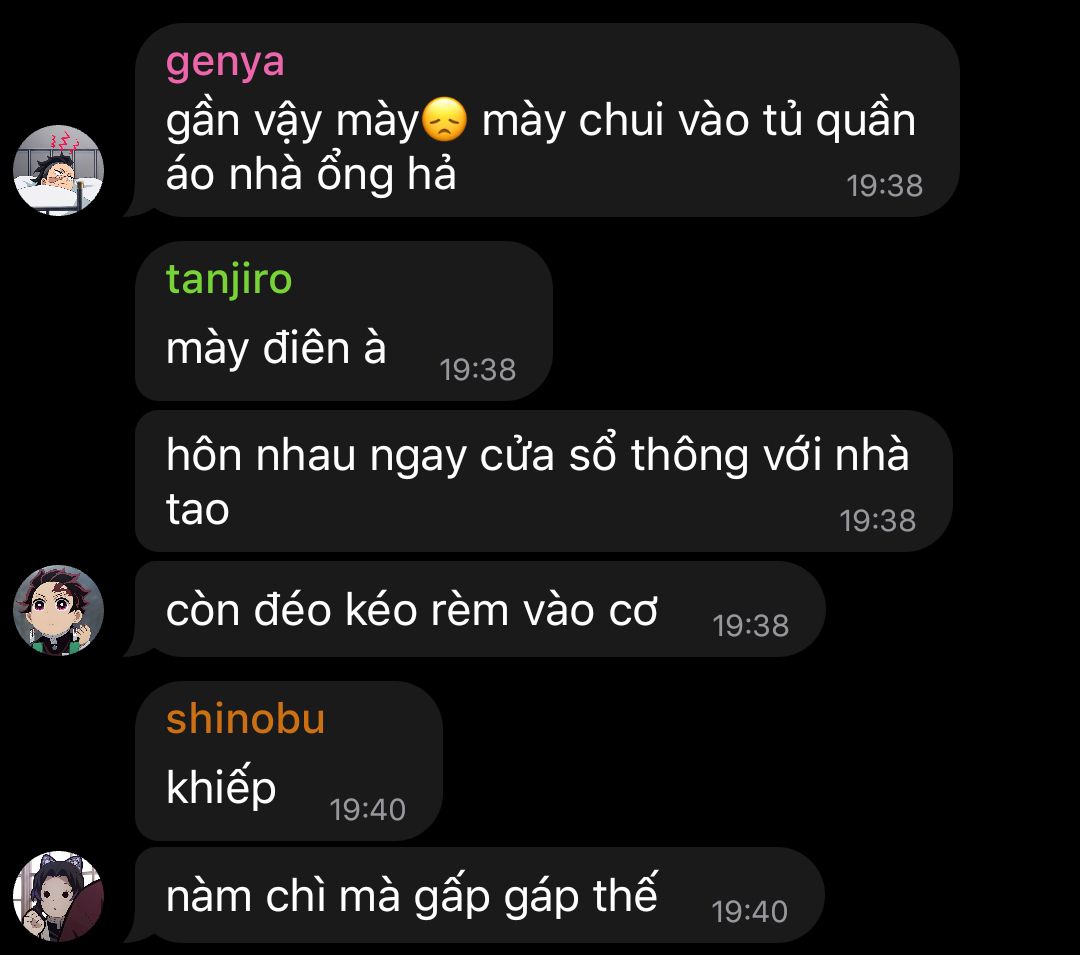Image resolution: width=1080 pixels, height=955 pixels.
Task: Click the timestamp on 'mày điên à'
Action: click(x=478, y=370)
